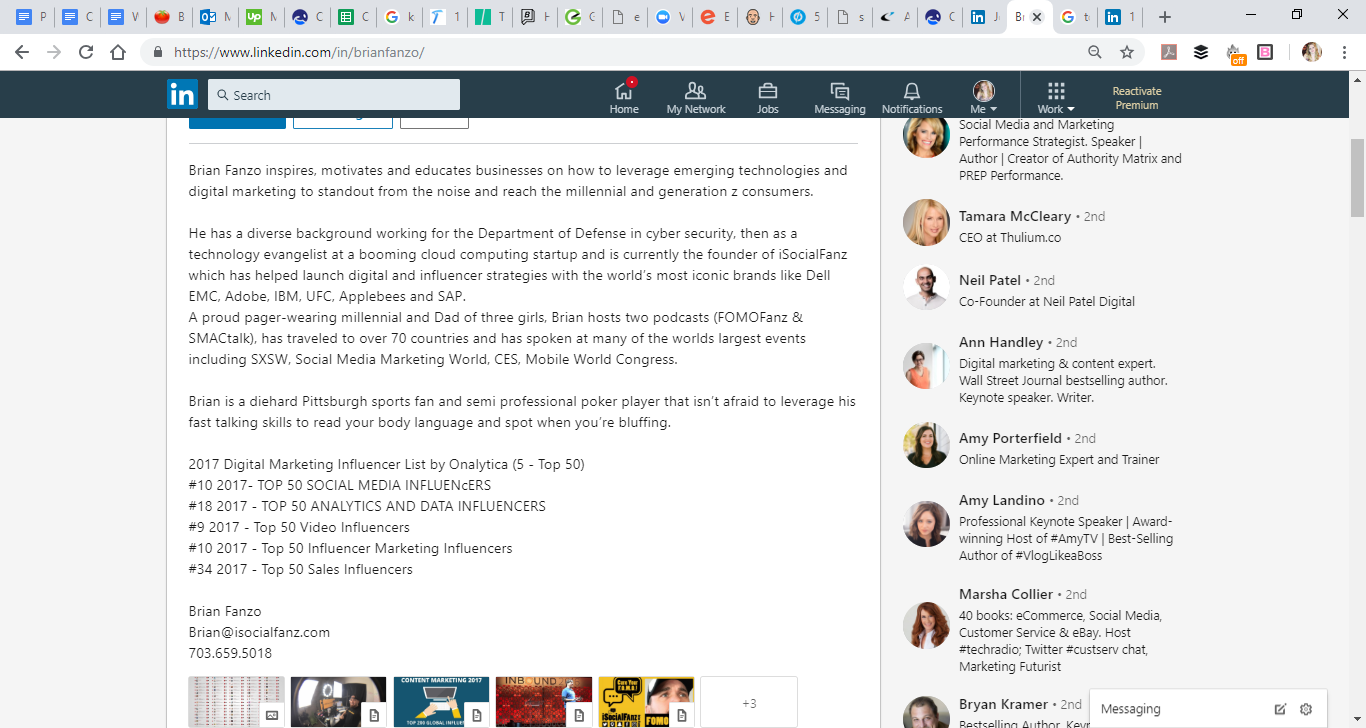The height and width of the screenshot is (728, 1366).
Task: Click the phone number 703.659.5018
Action: tap(230, 653)
